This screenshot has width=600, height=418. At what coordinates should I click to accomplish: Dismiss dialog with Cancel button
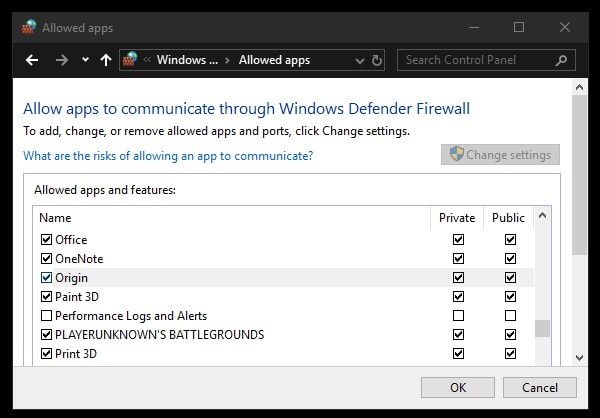[x=540, y=387]
